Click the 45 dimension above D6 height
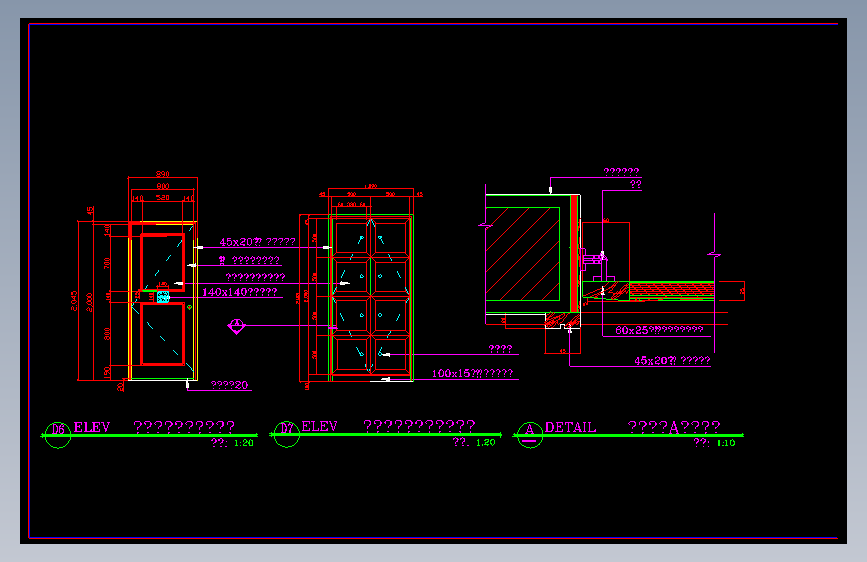The image size is (867, 562). [x=90, y=211]
